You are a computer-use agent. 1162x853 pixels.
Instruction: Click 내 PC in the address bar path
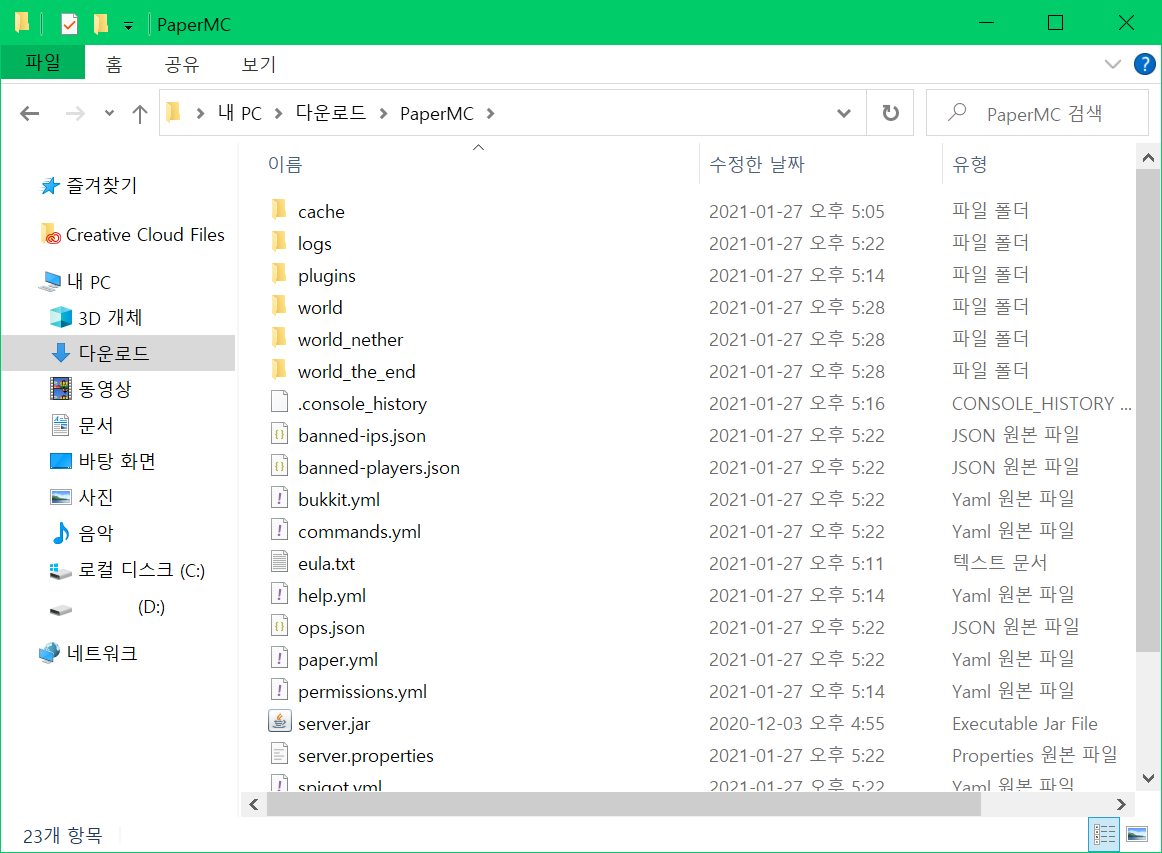[x=239, y=113]
